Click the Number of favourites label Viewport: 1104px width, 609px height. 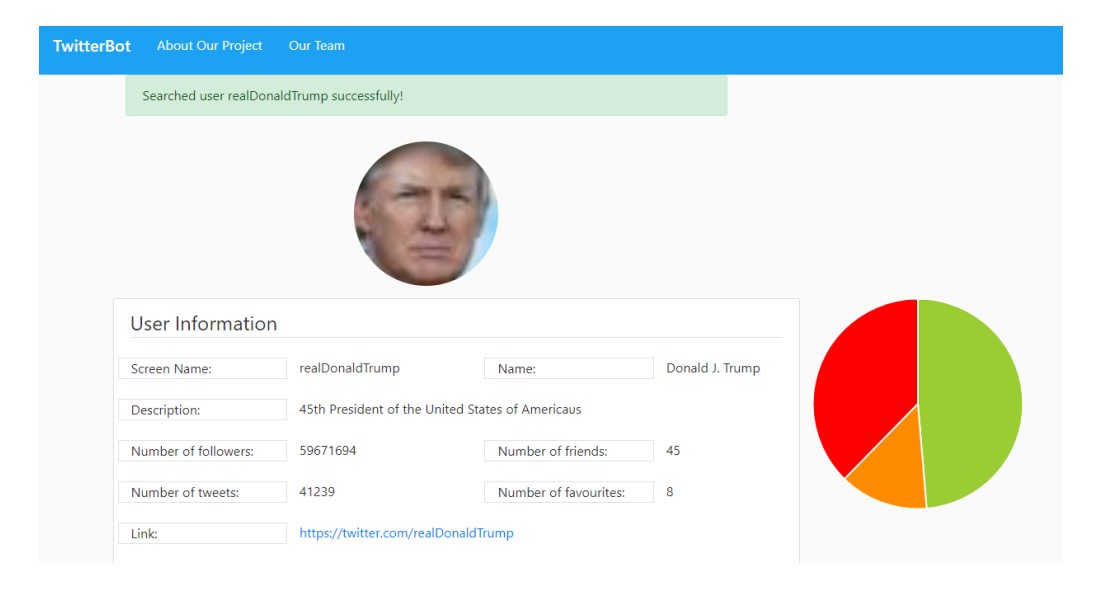point(569,492)
